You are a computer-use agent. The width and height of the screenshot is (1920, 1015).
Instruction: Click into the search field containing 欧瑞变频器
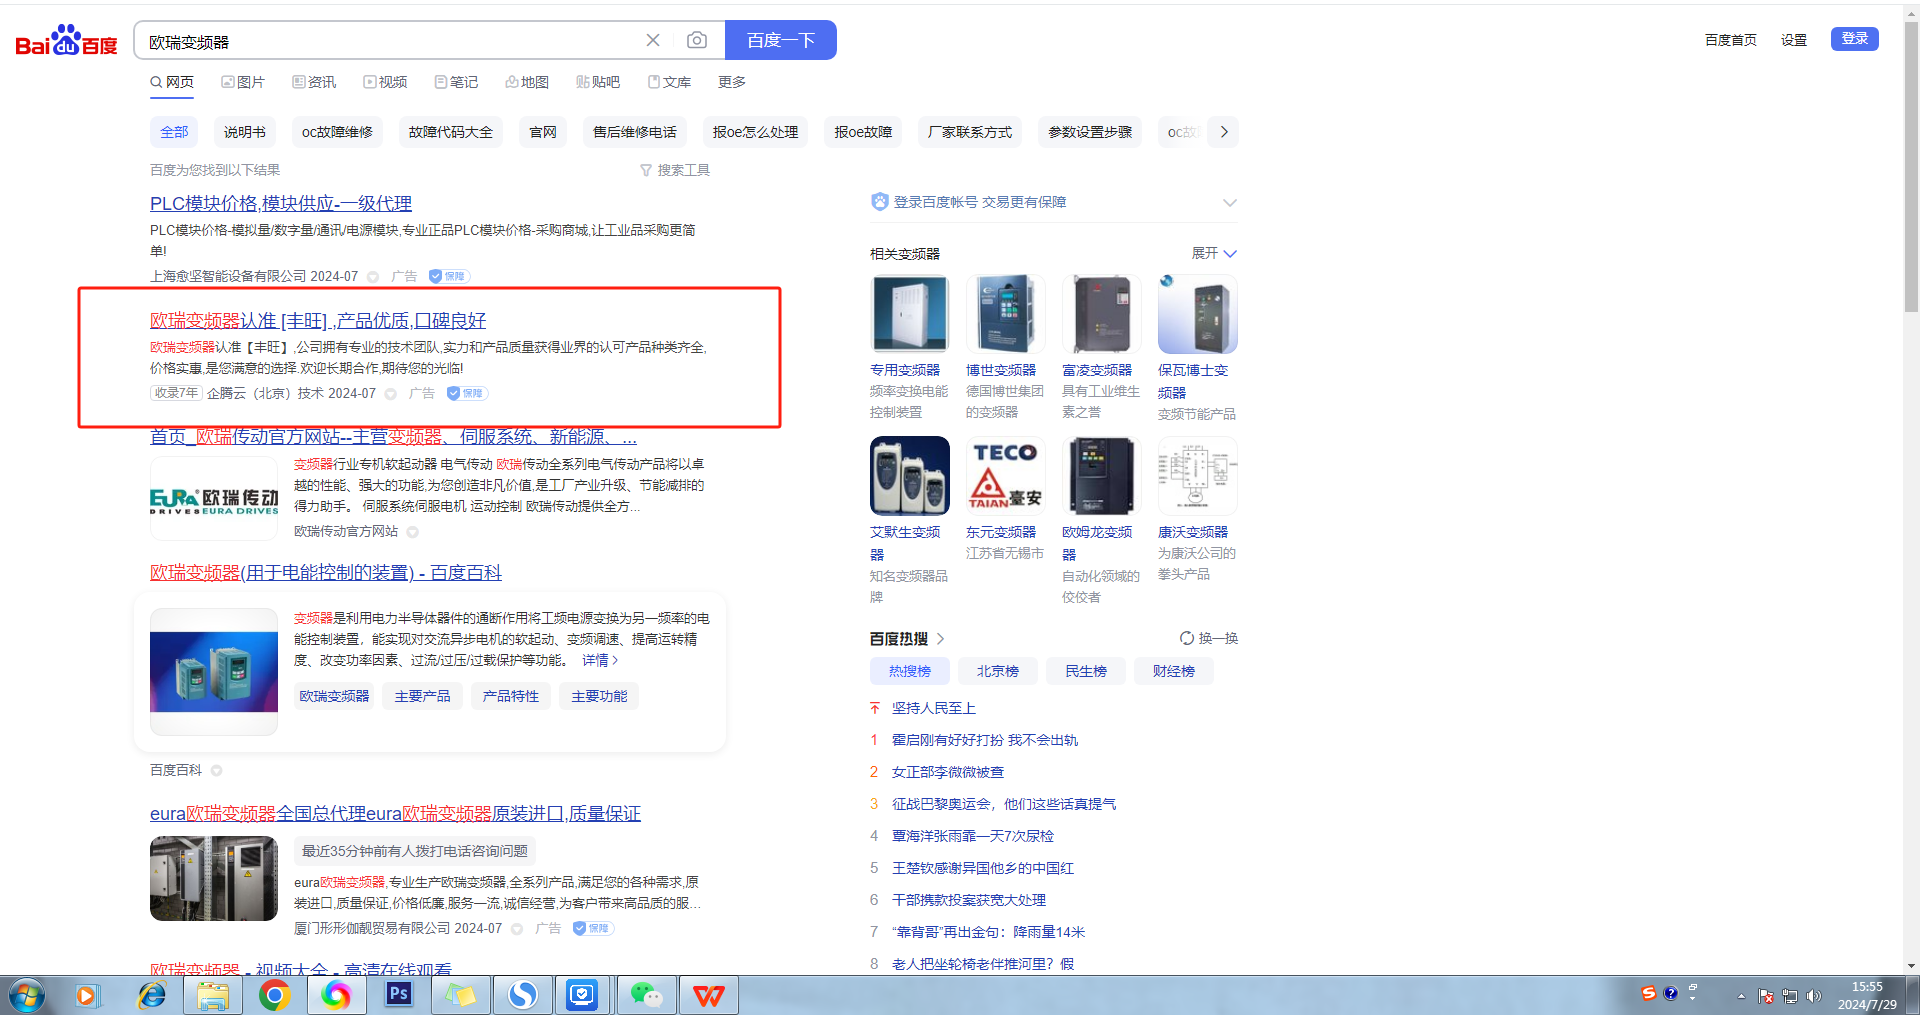click(390, 41)
